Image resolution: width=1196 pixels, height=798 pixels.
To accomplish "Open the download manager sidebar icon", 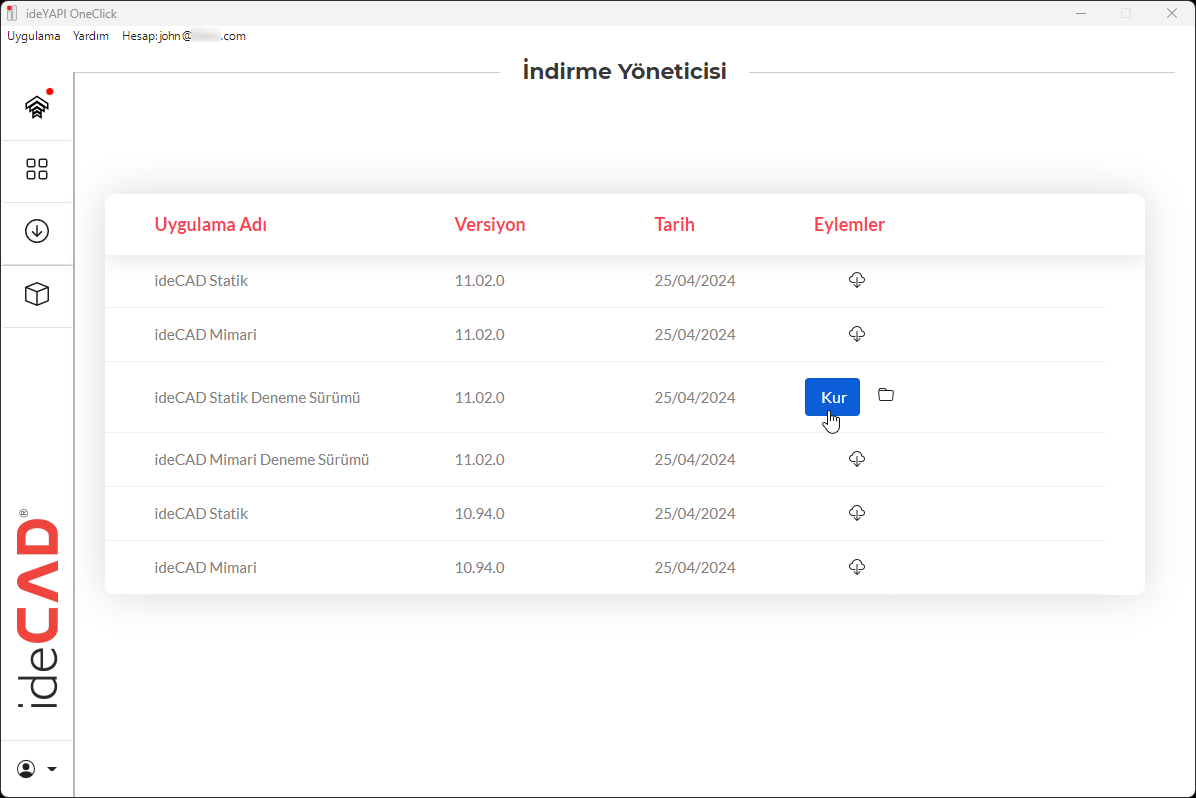I will (37, 231).
